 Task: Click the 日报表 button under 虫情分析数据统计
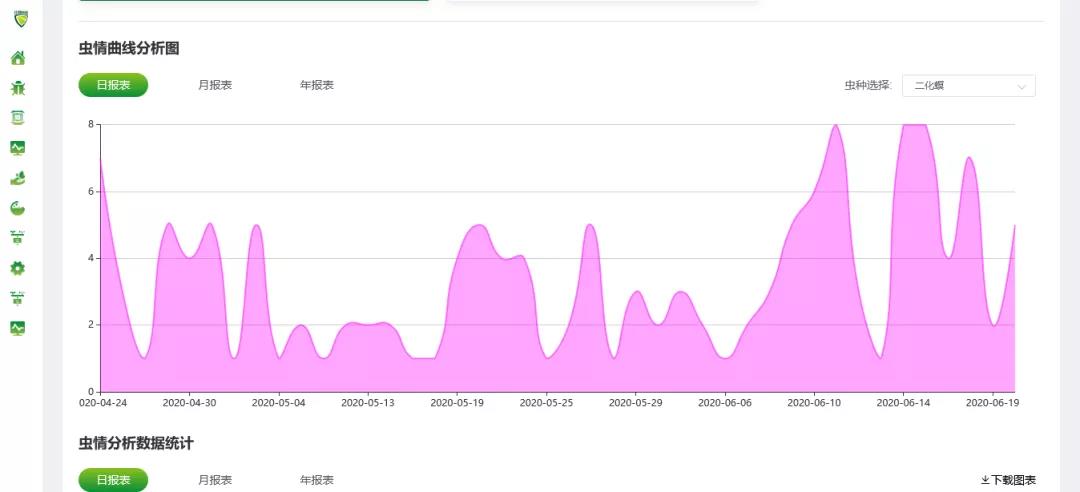[x=113, y=480]
